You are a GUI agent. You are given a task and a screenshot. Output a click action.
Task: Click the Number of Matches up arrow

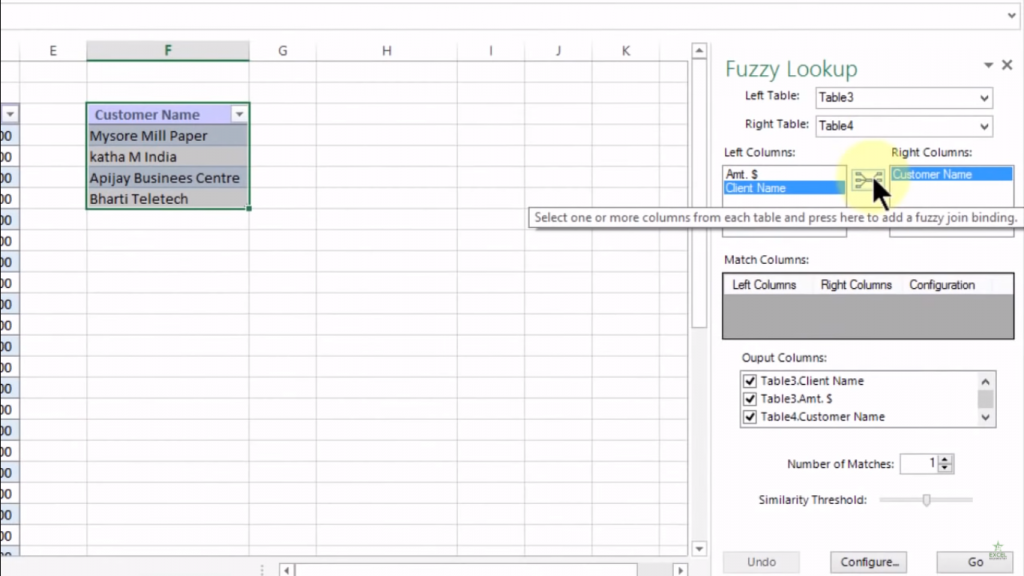coord(945,459)
